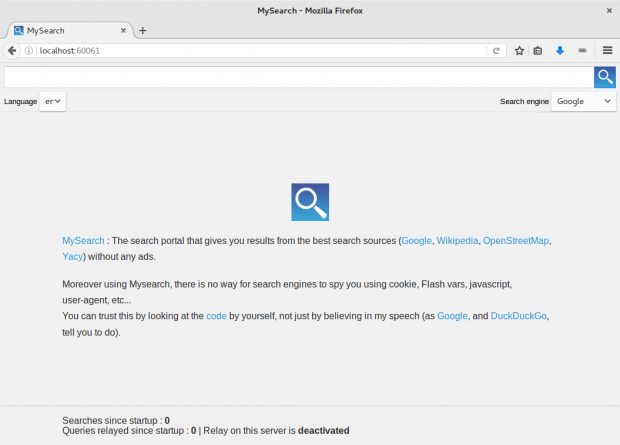Click the 'Queries relayed since startup' text
Screen dimensions: 620x445
point(123,430)
